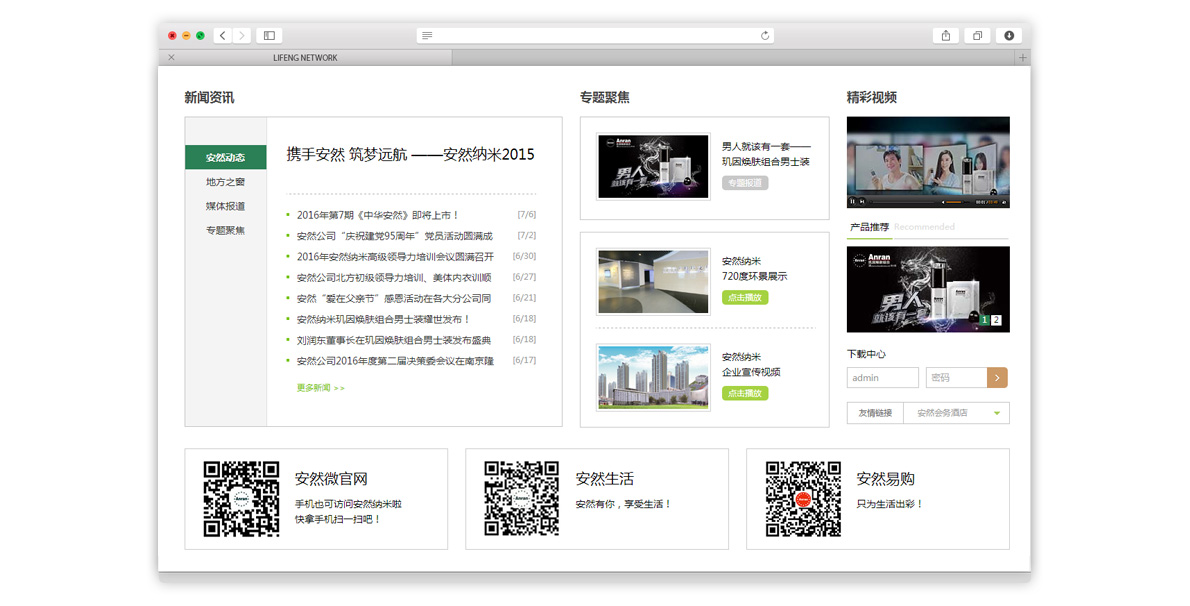Viewport: 1190px width, 606px height.
Task: Switch to banner slide 2
Action: pyautogui.click(x=996, y=321)
